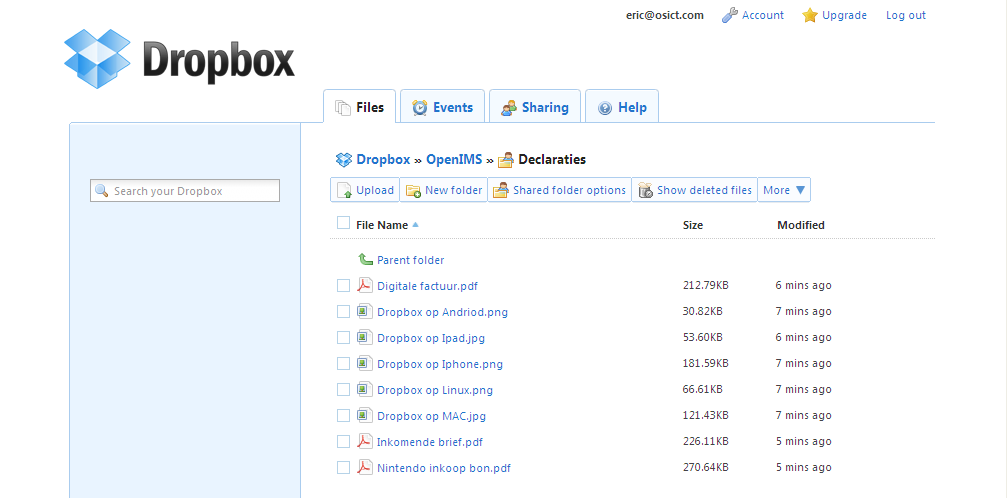Open Digitale factuur.pdf file name
1007x498 pixels.
tap(427, 286)
